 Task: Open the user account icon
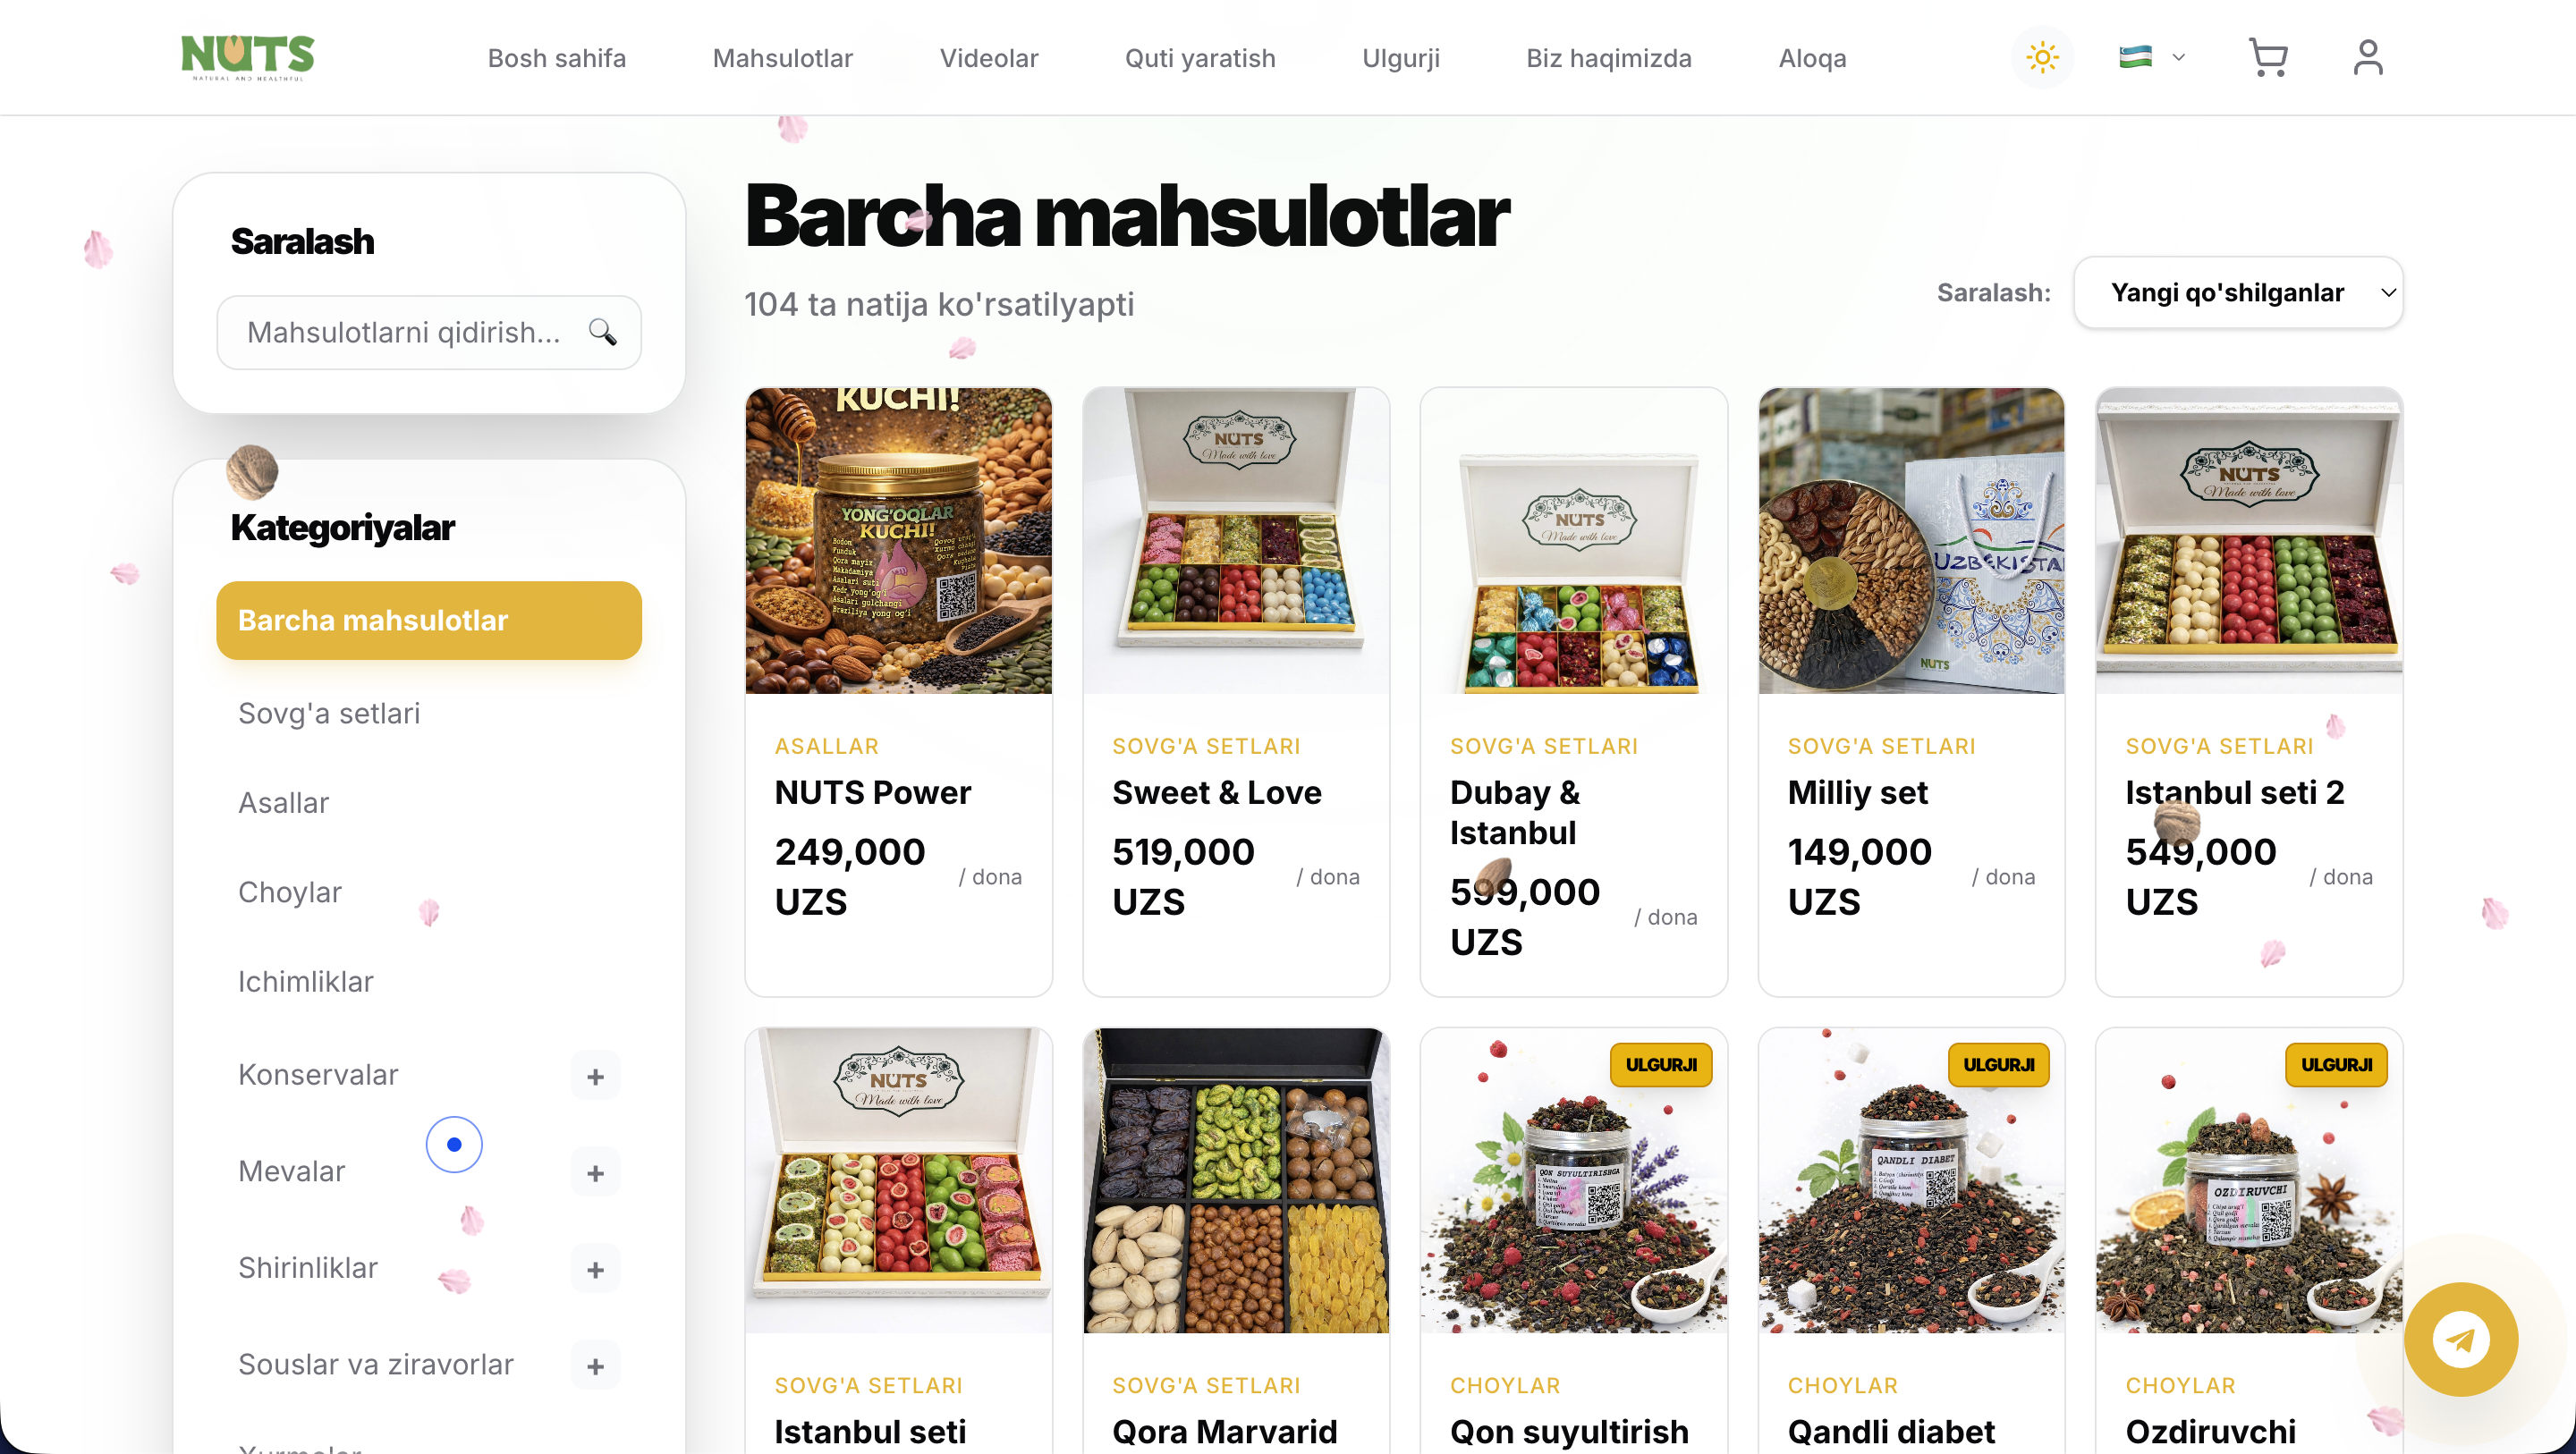tap(2367, 57)
